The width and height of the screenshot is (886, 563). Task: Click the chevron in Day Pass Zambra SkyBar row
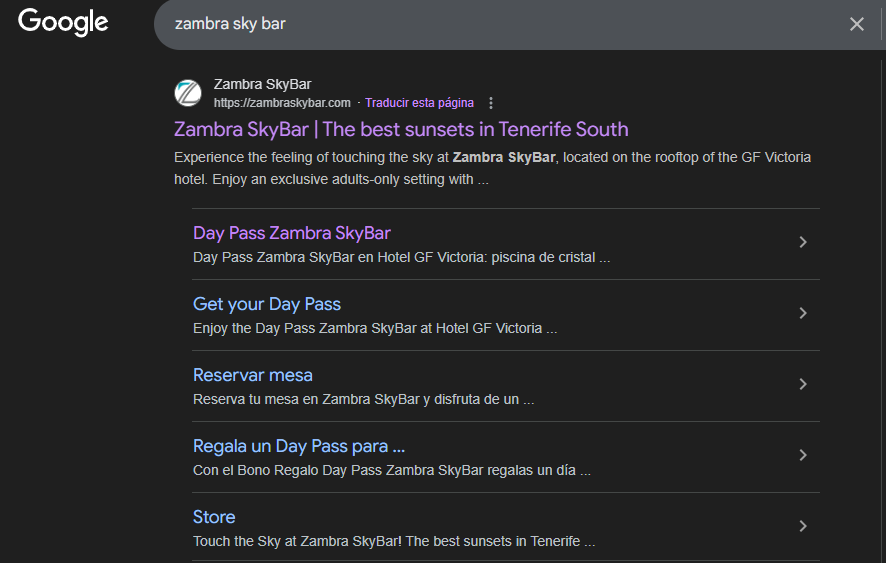coord(803,242)
